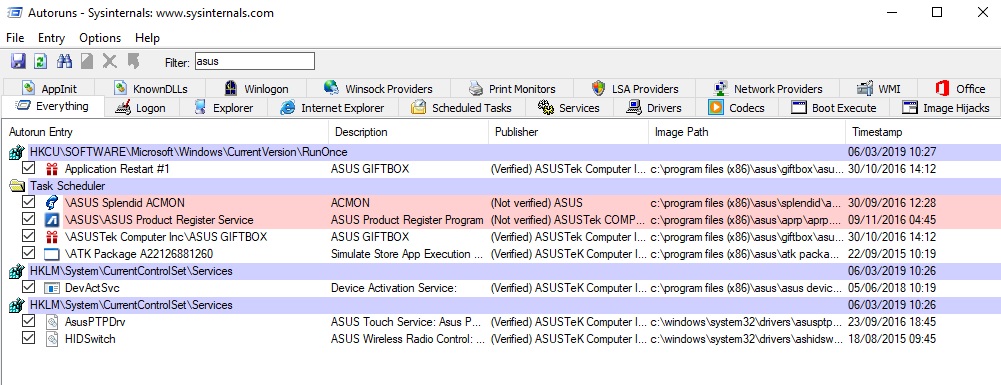The width and height of the screenshot is (1001, 385).
Task: Click the Find binoculars icon
Action: tap(64, 61)
